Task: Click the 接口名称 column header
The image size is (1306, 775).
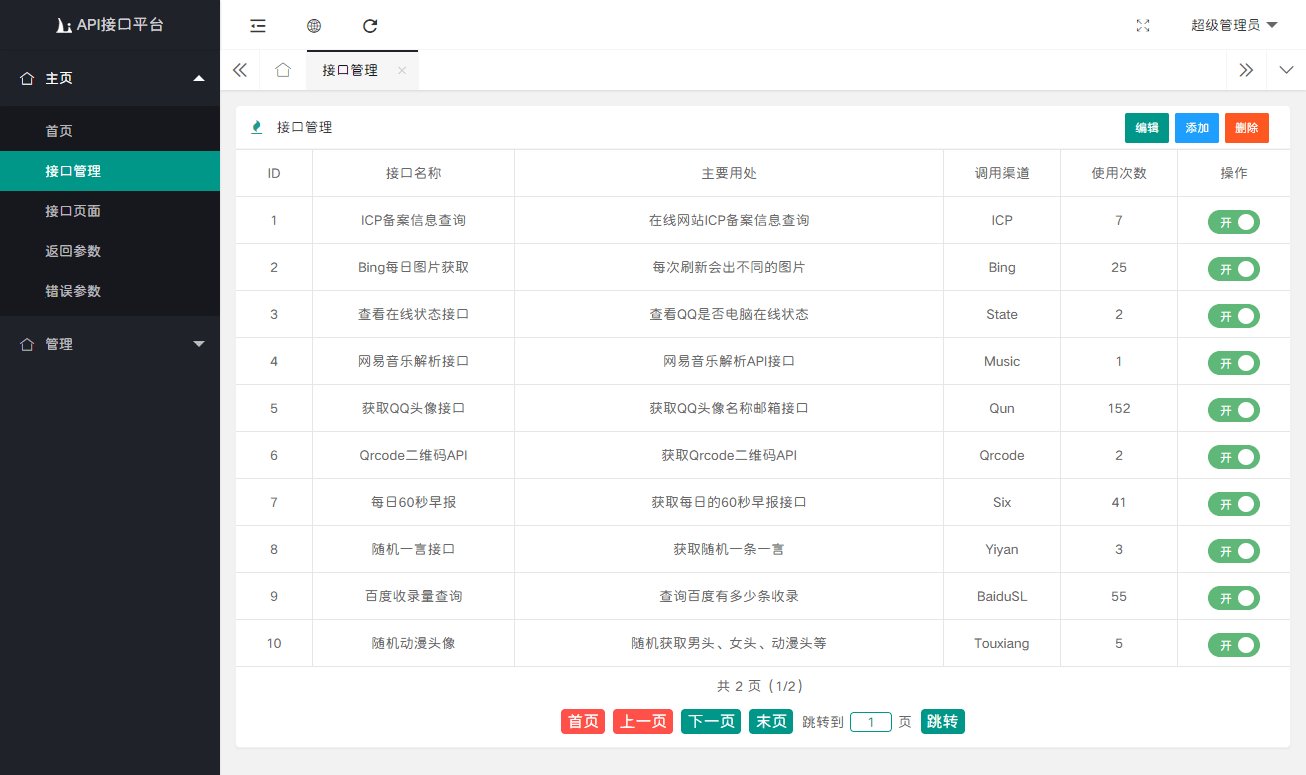Action: (x=413, y=173)
